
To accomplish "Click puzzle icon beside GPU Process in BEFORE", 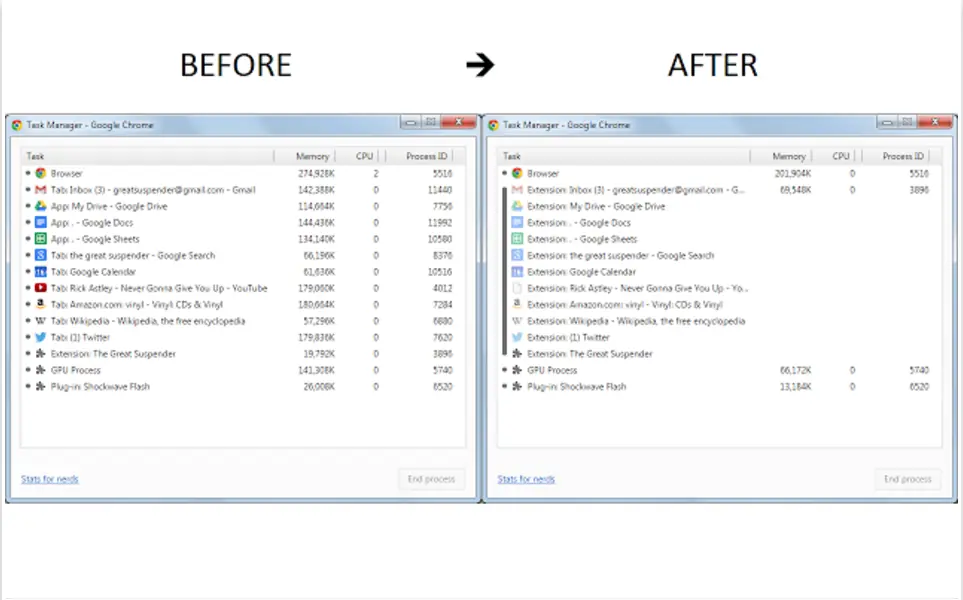I will coord(41,370).
